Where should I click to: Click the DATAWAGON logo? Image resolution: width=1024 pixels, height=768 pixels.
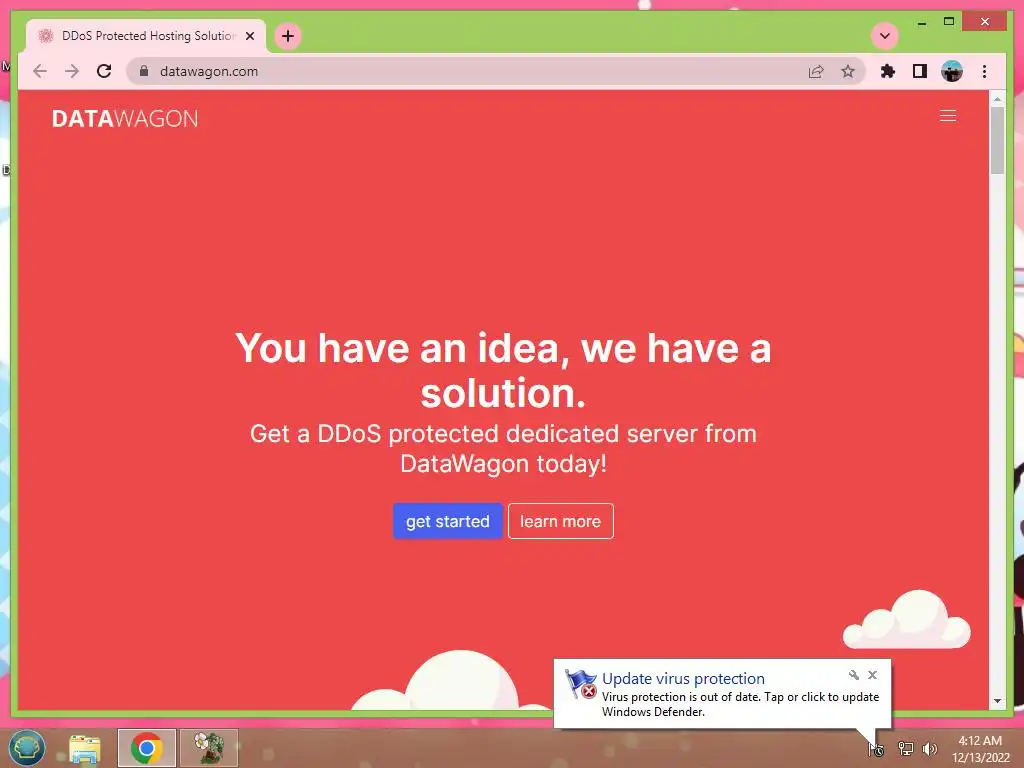coord(125,119)
